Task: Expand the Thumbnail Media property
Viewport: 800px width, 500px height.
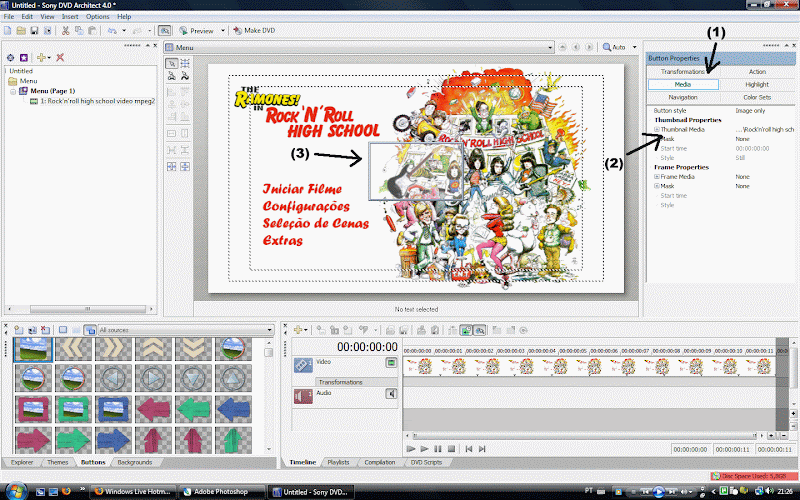Action: 657,130
